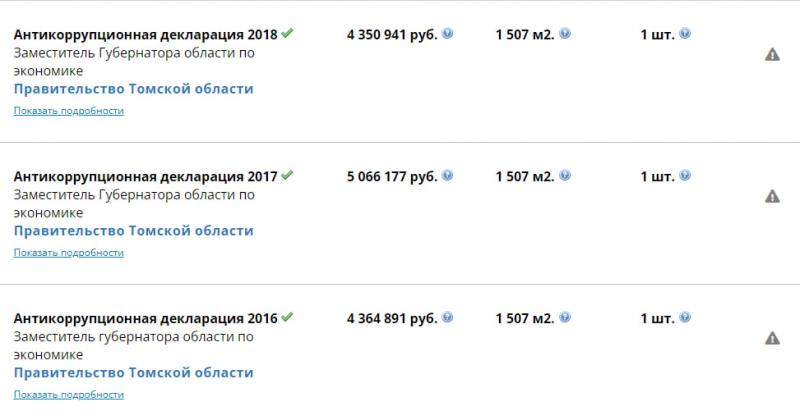The width and height of the screenshot is (800, 420).
Task: Click help icon next to 4 350 941 руб.
Action: (x=447, y=34)
